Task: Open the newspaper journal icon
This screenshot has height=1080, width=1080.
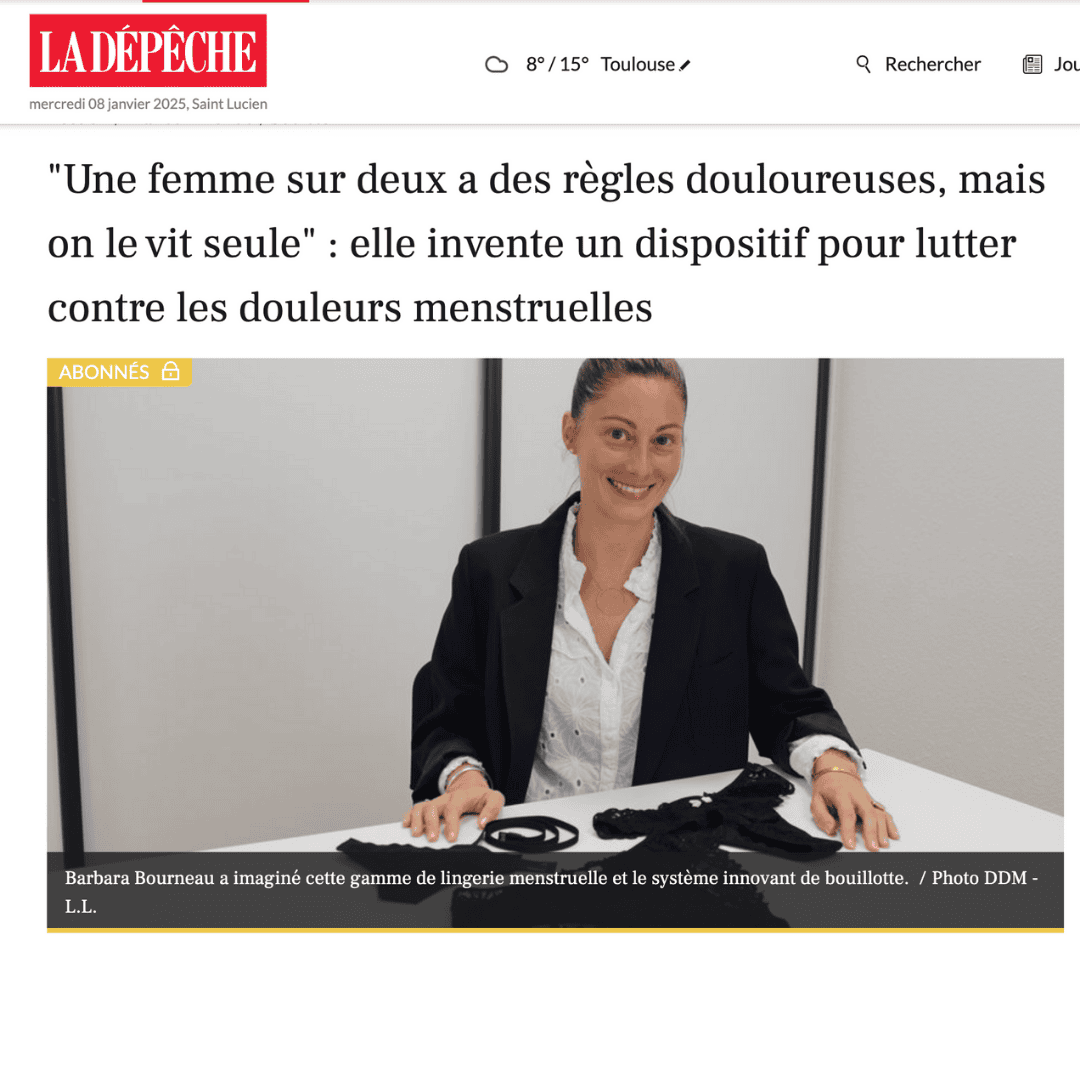Action: tap(1032, 65)
